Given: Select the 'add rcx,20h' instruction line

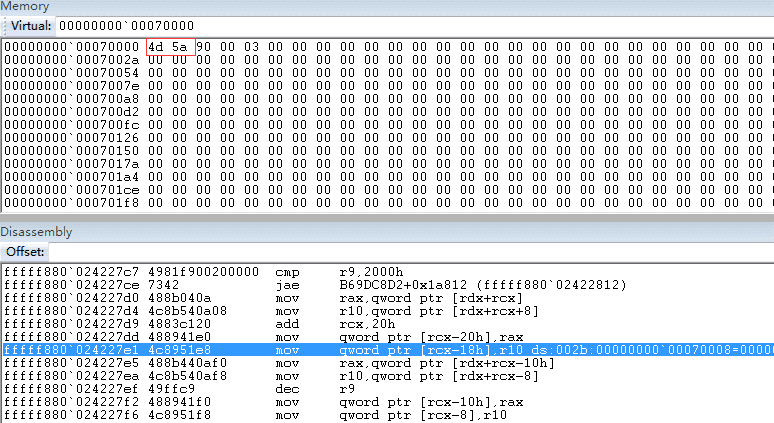Looking at the screenshot, I should pos(388,324).
